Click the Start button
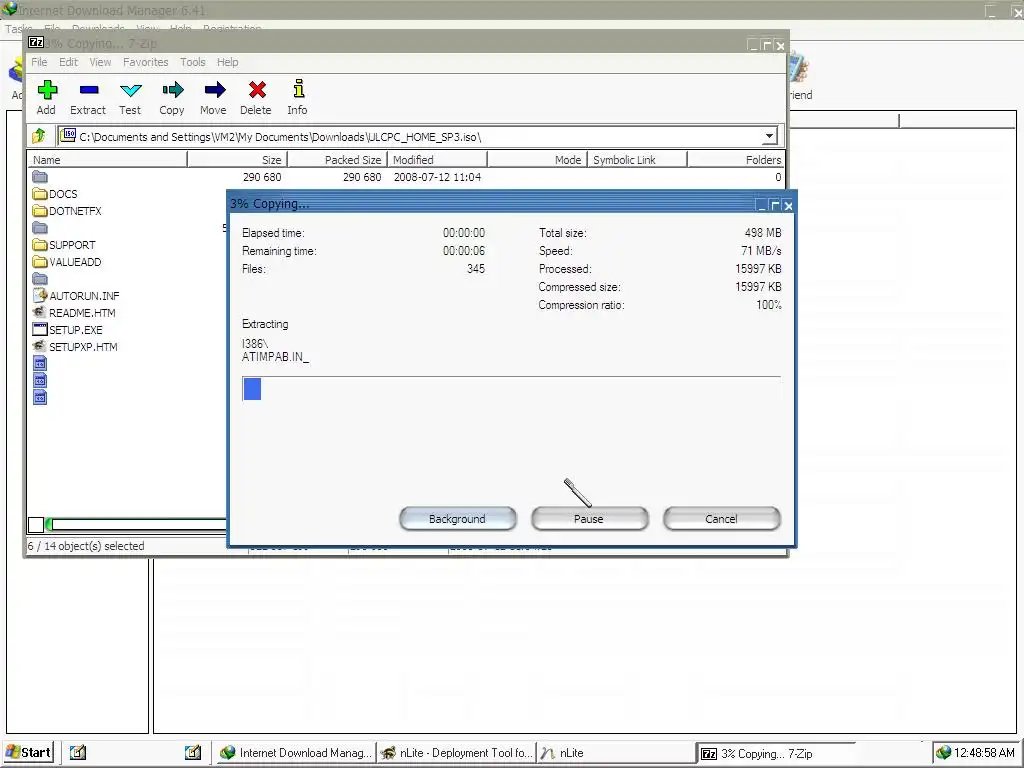1024x768 pixels. (27, 752)
